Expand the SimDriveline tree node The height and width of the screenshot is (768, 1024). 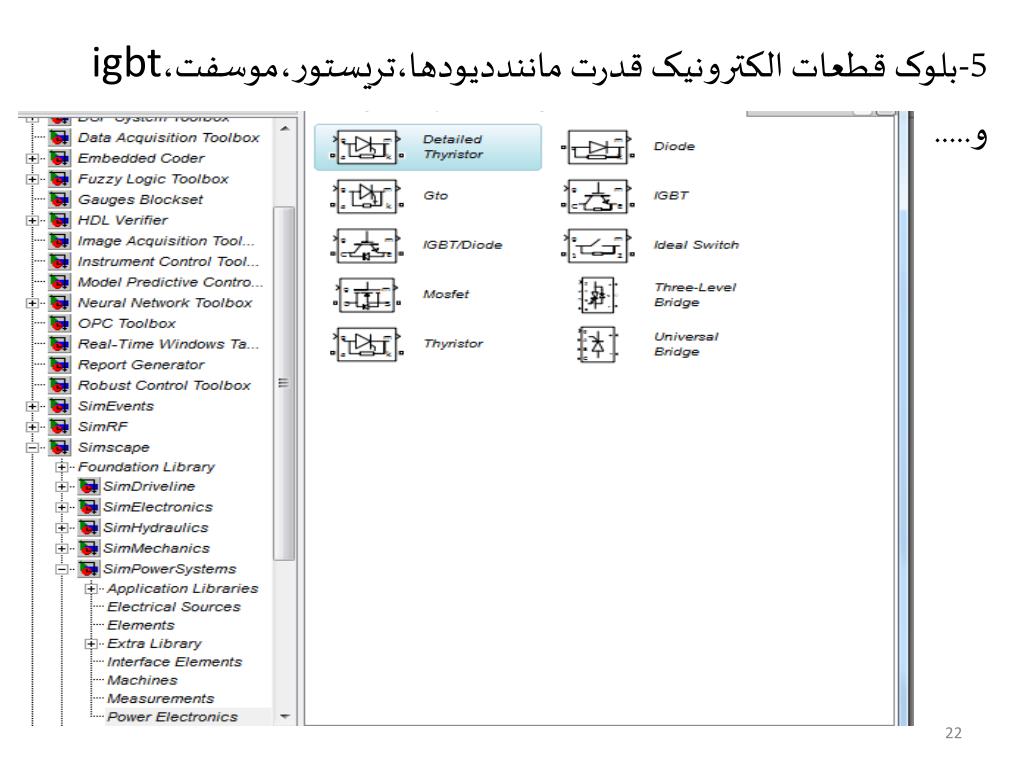pos(61,487)
